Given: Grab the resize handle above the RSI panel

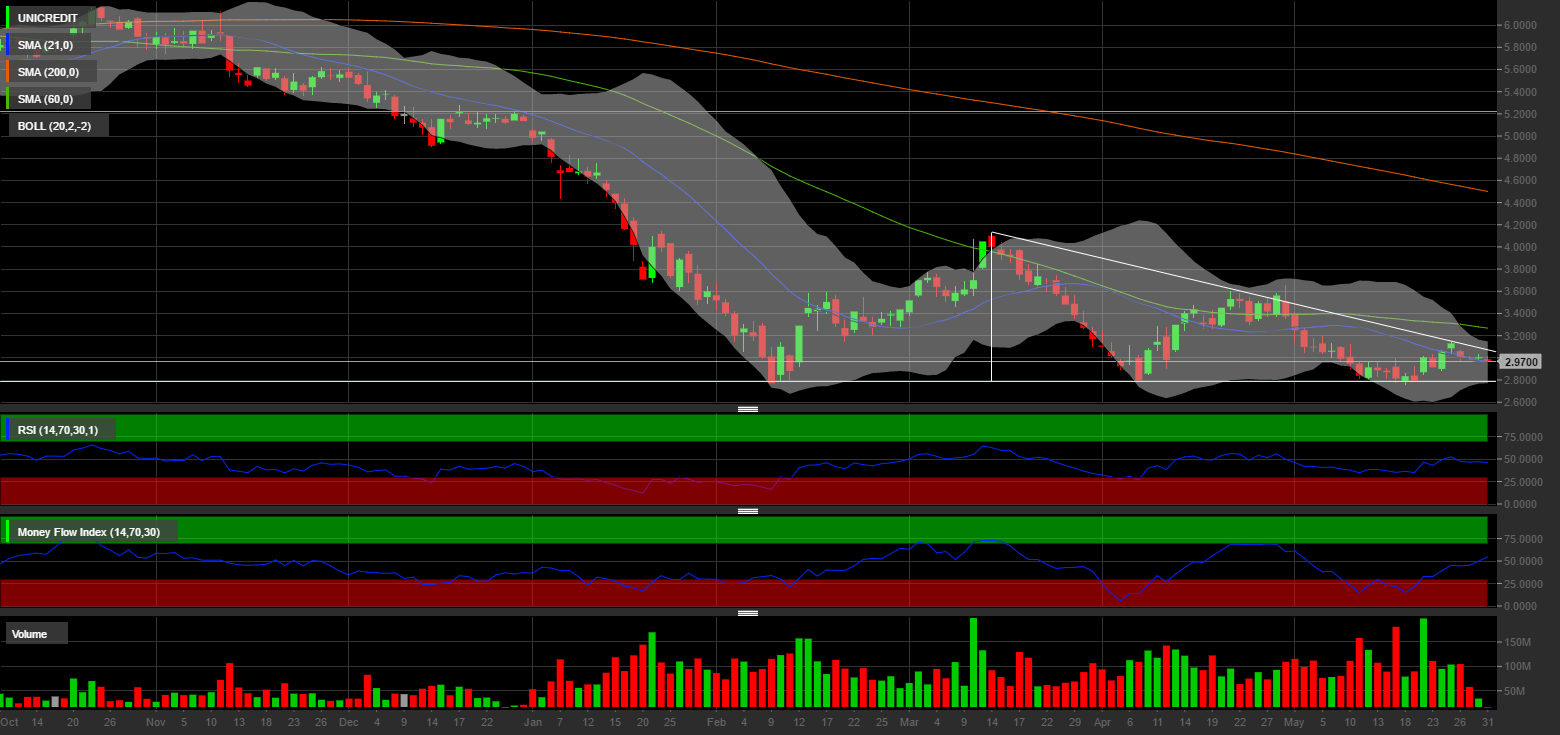Looking at the screenshot, I should 748,409.
